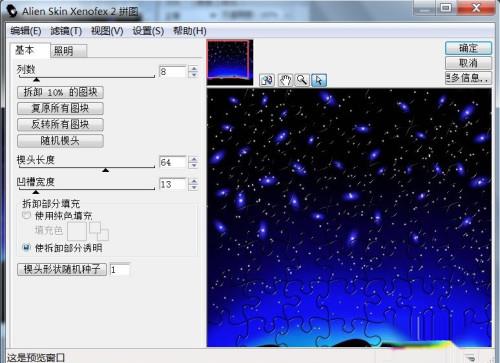Click the Alien Skin app icon in the title bar
Image resolution: width=500 pixels, height=363 pixels.
click(x=12, y=11)
